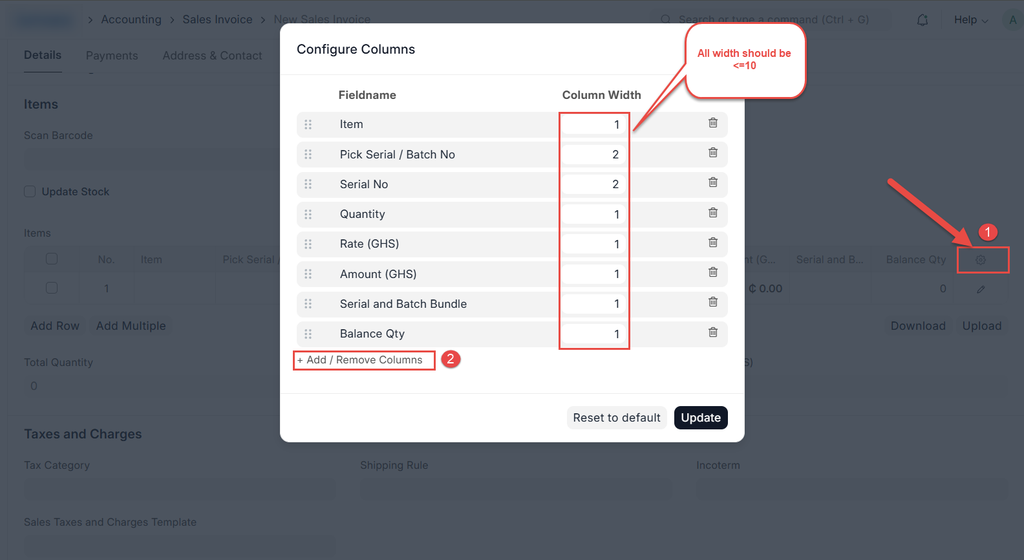Screen dimensions: 1024x560
Task: Click drag handle beside Amount (GHS)
Action: [x=308, y=274]
